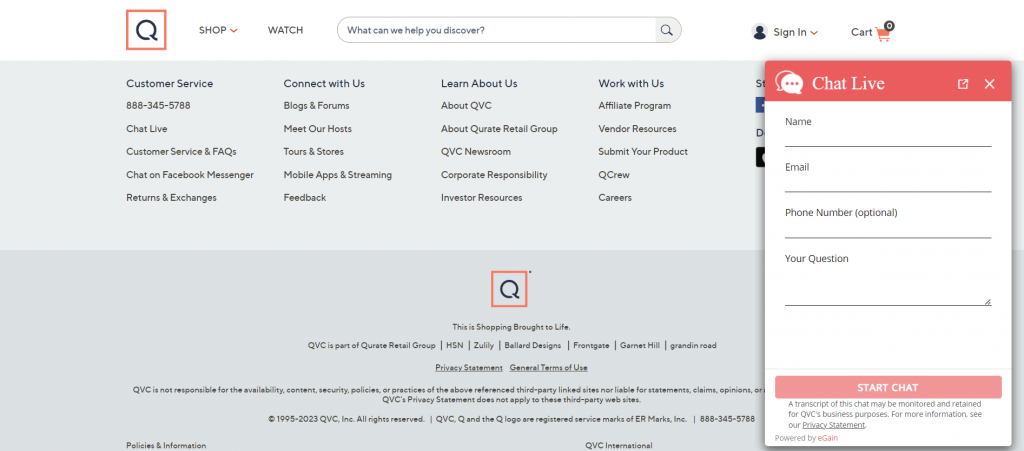Open the shopping cart icon
Screen dimensions: 1024x451
coord(885,32)
